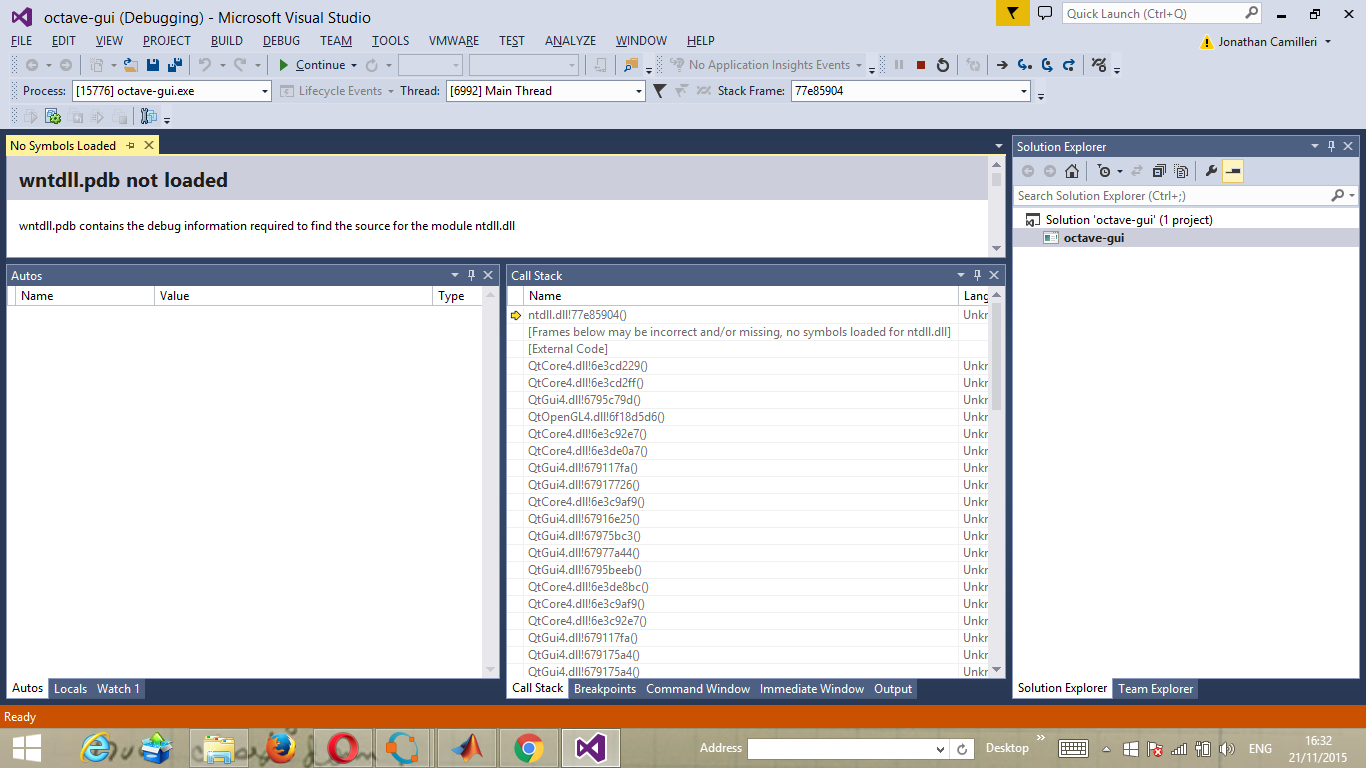Viewport: 1366px width, 768px height.
Task: Pin the No Symbols Loaded tab
Action: pyautogui.click(x=131, y=146)
